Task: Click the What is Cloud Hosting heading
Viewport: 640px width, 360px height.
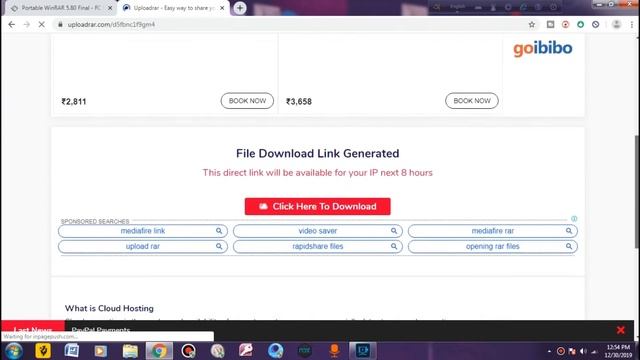Action: [109, 309]
